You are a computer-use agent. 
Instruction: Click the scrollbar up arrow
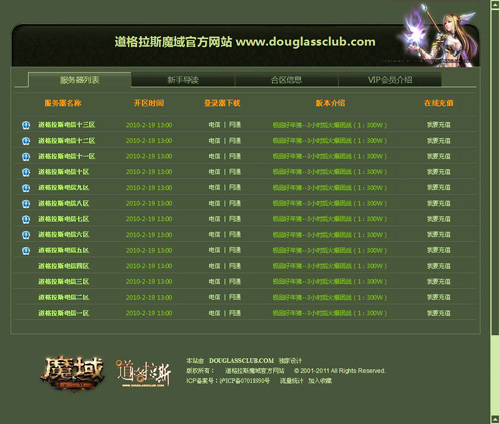(495, 4)
